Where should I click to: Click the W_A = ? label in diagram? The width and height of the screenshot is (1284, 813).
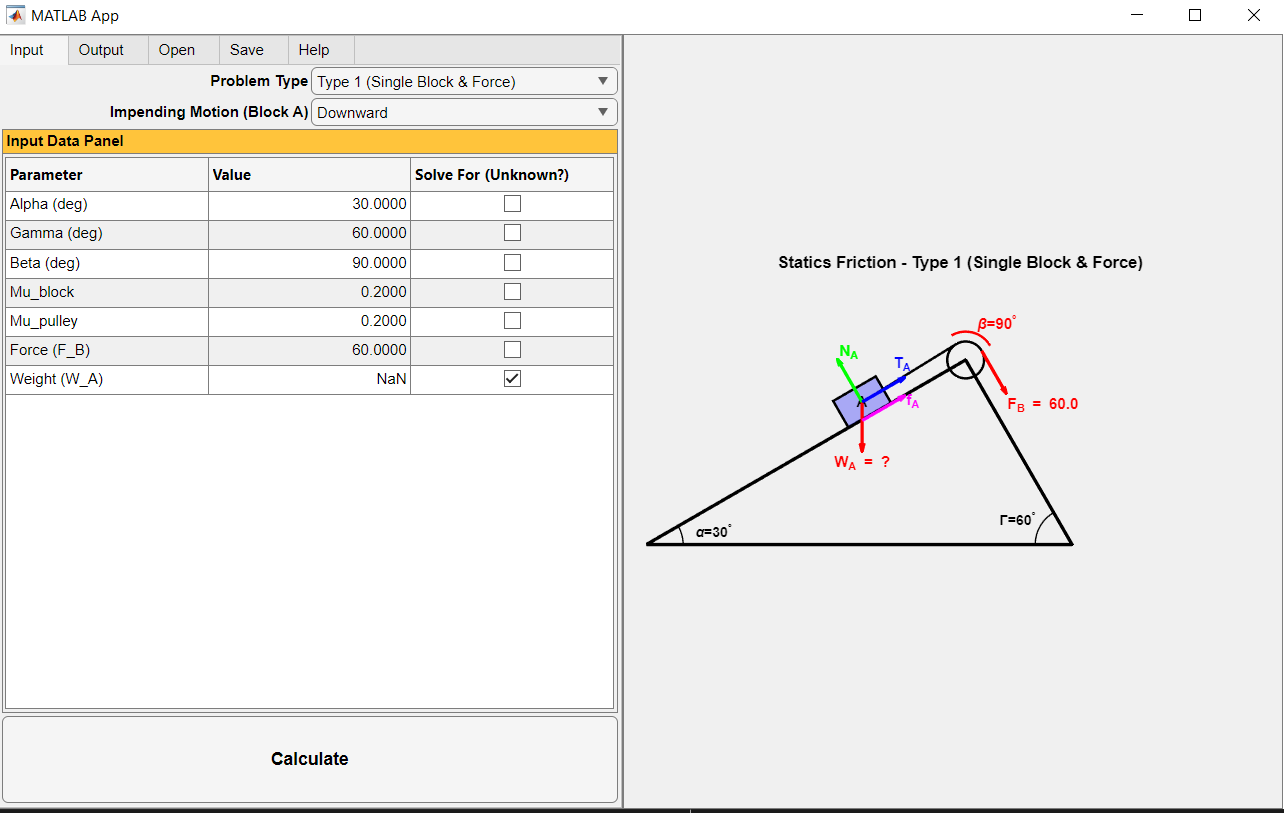862,463
